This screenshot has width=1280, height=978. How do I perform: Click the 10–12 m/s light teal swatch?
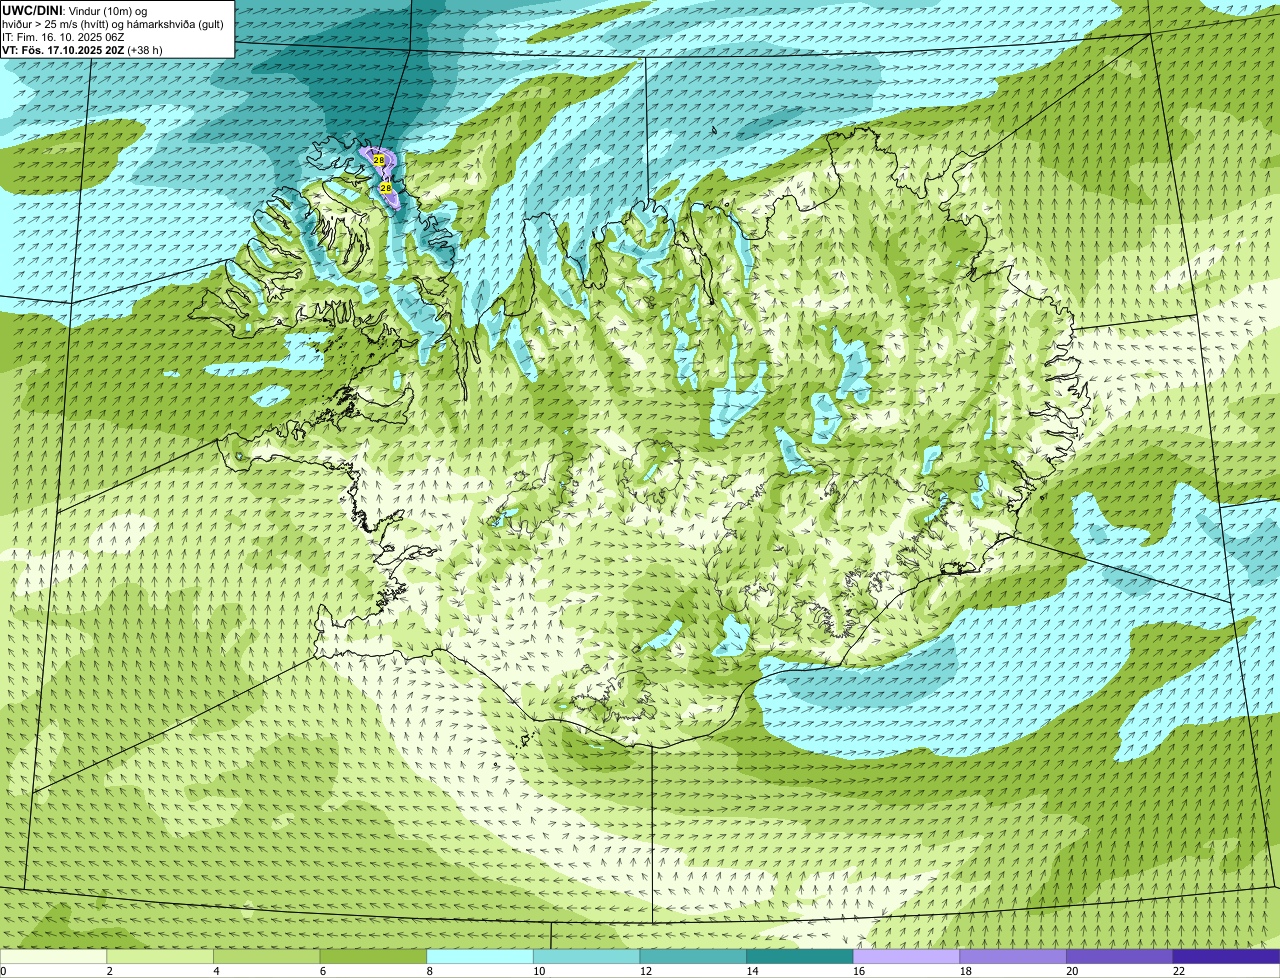(586, 956)
